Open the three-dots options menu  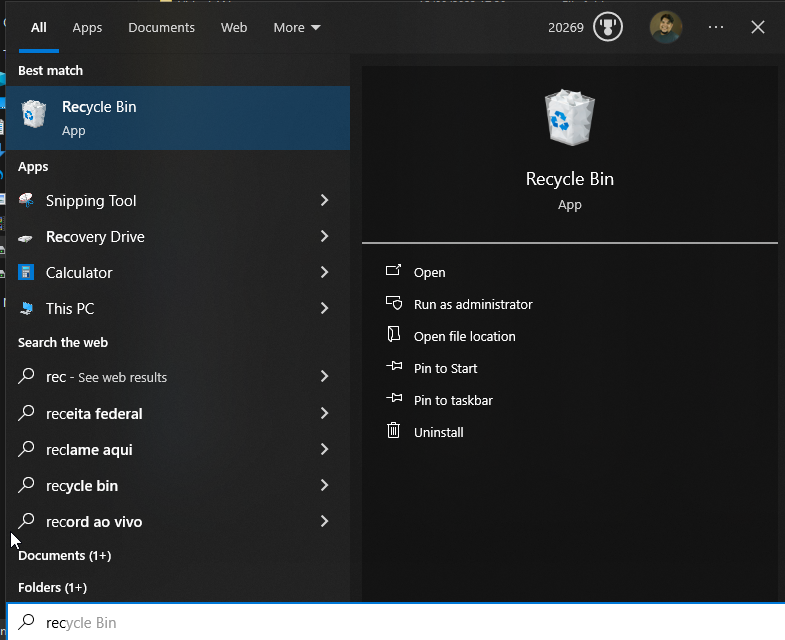tap(716, 27)
